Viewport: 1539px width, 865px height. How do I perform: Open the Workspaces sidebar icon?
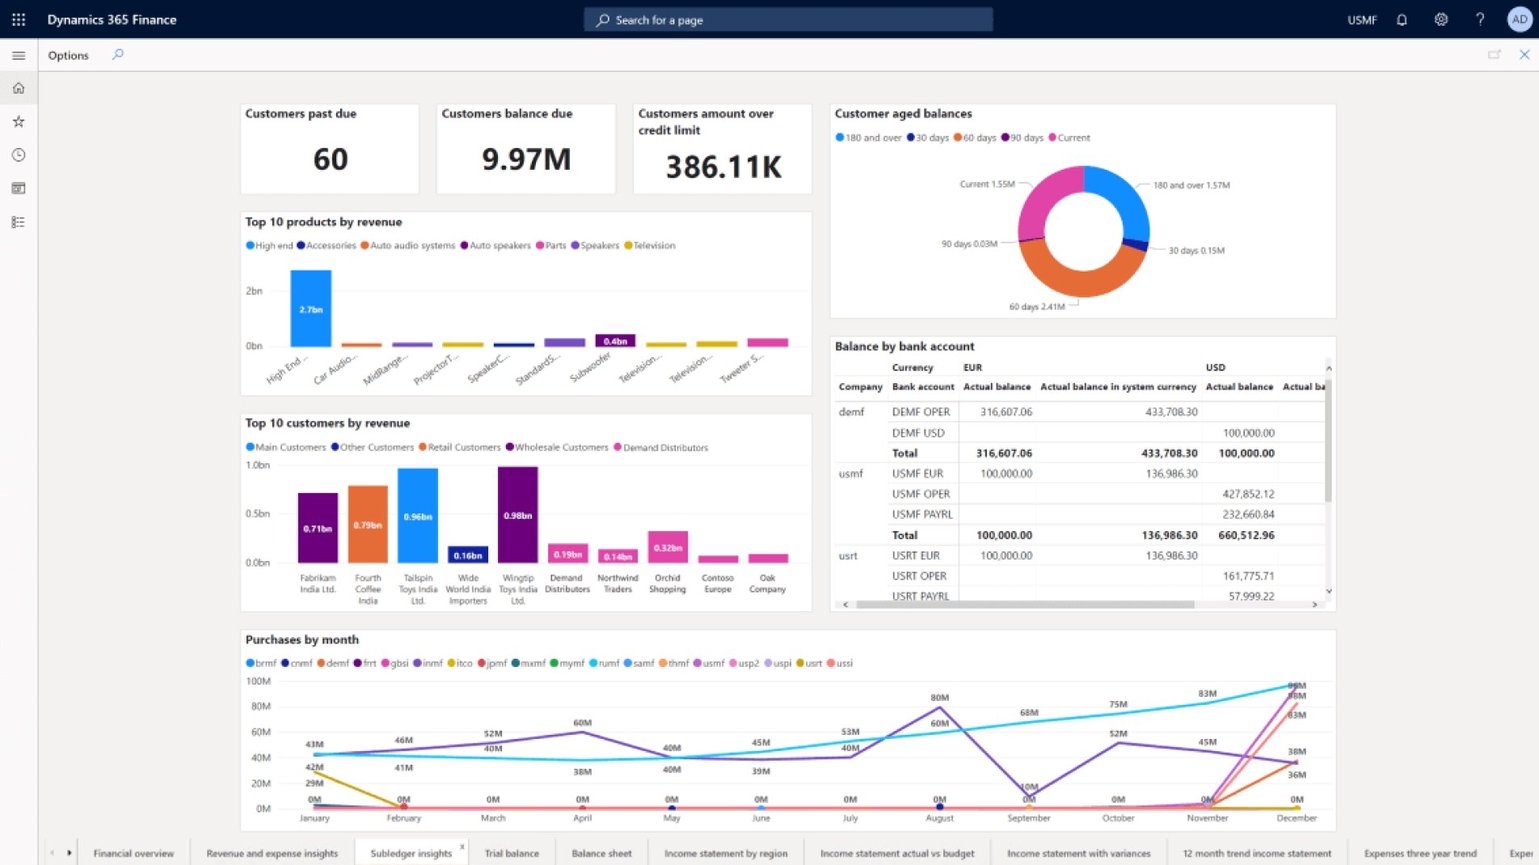18,188
